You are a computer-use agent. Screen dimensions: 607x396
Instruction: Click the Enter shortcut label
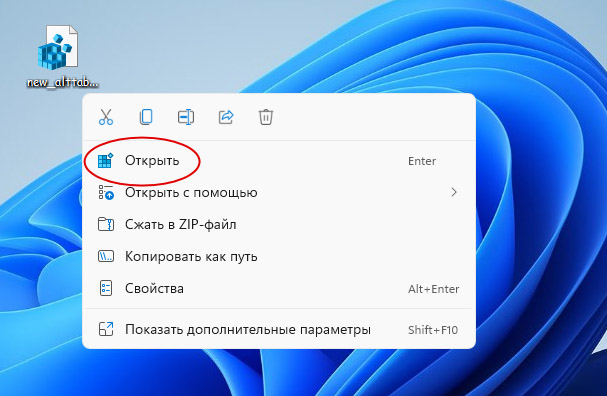point(422,161)
